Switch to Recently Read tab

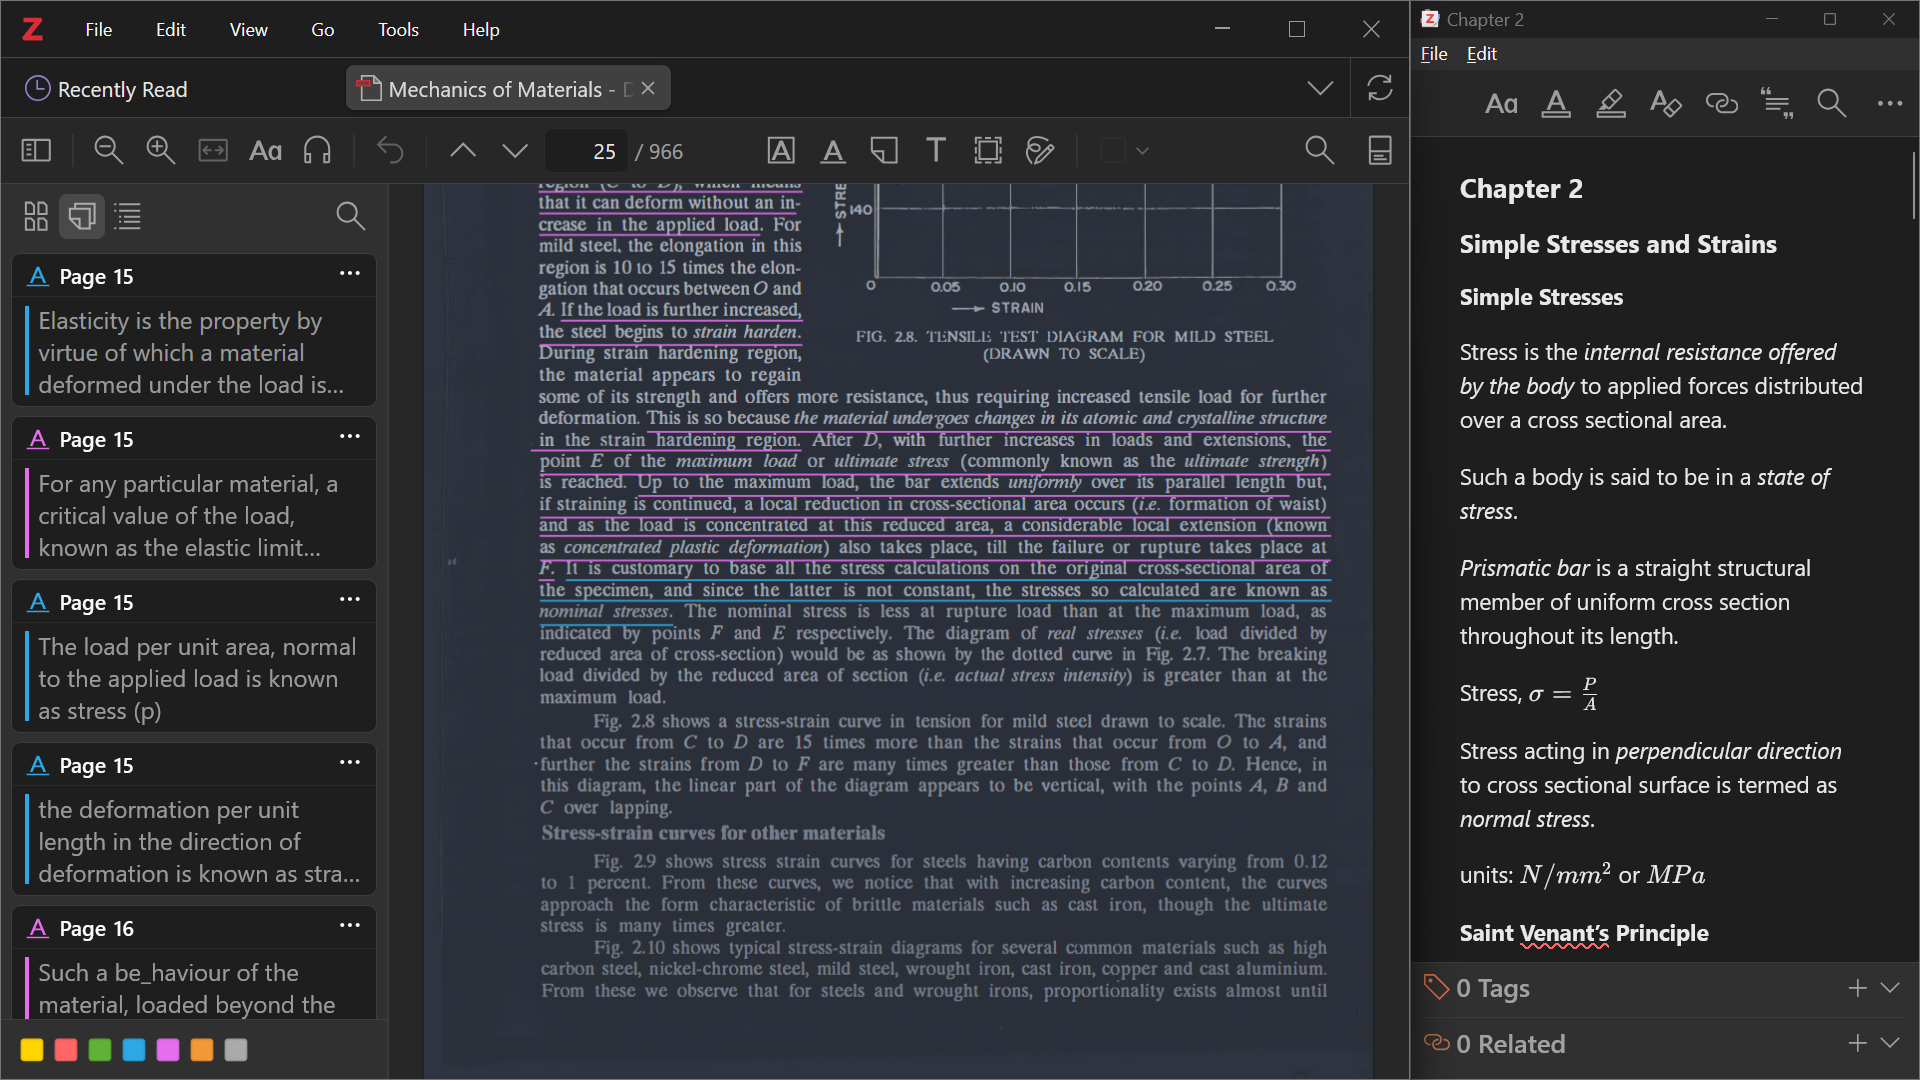tap(107, 89)
